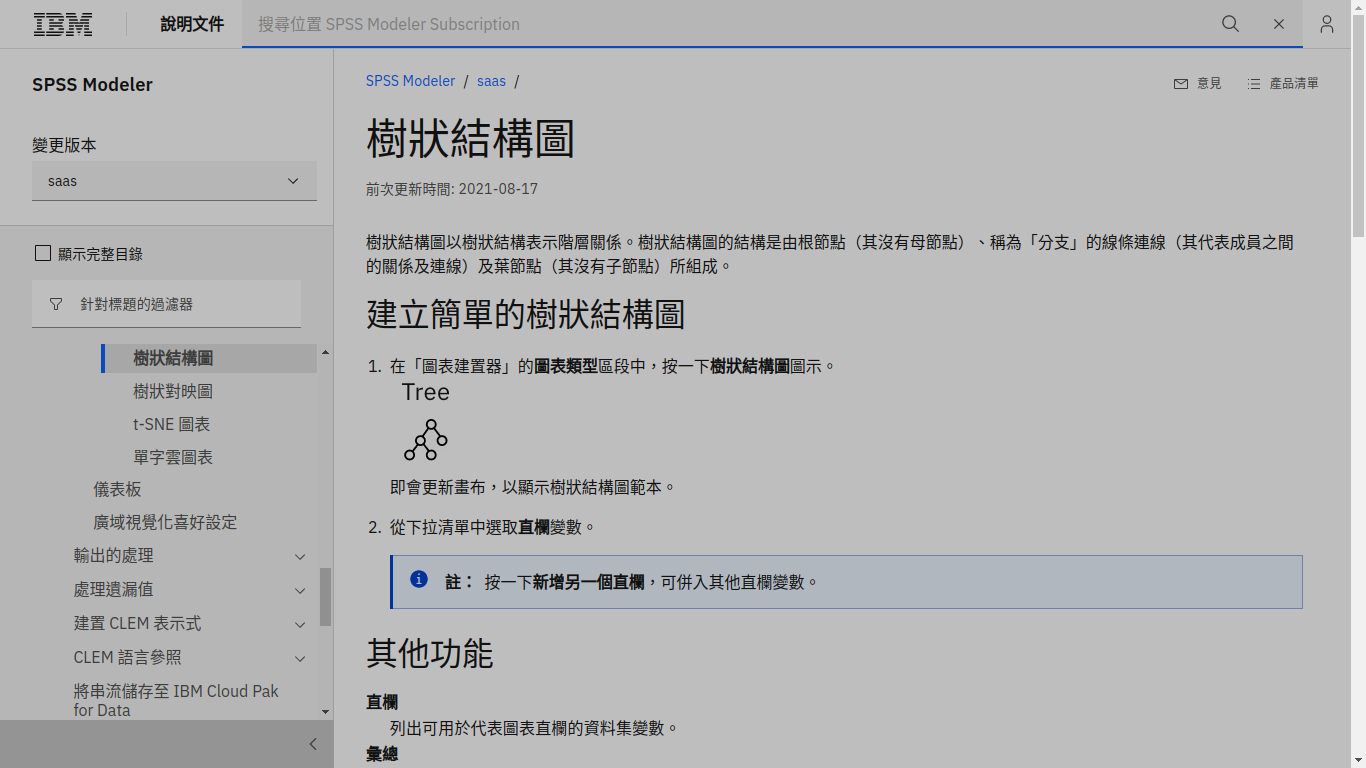This screenshot has height=768, width=1366.
Task: Click the SPSS Modeler breadcrumb link
Action: (410, 81)
